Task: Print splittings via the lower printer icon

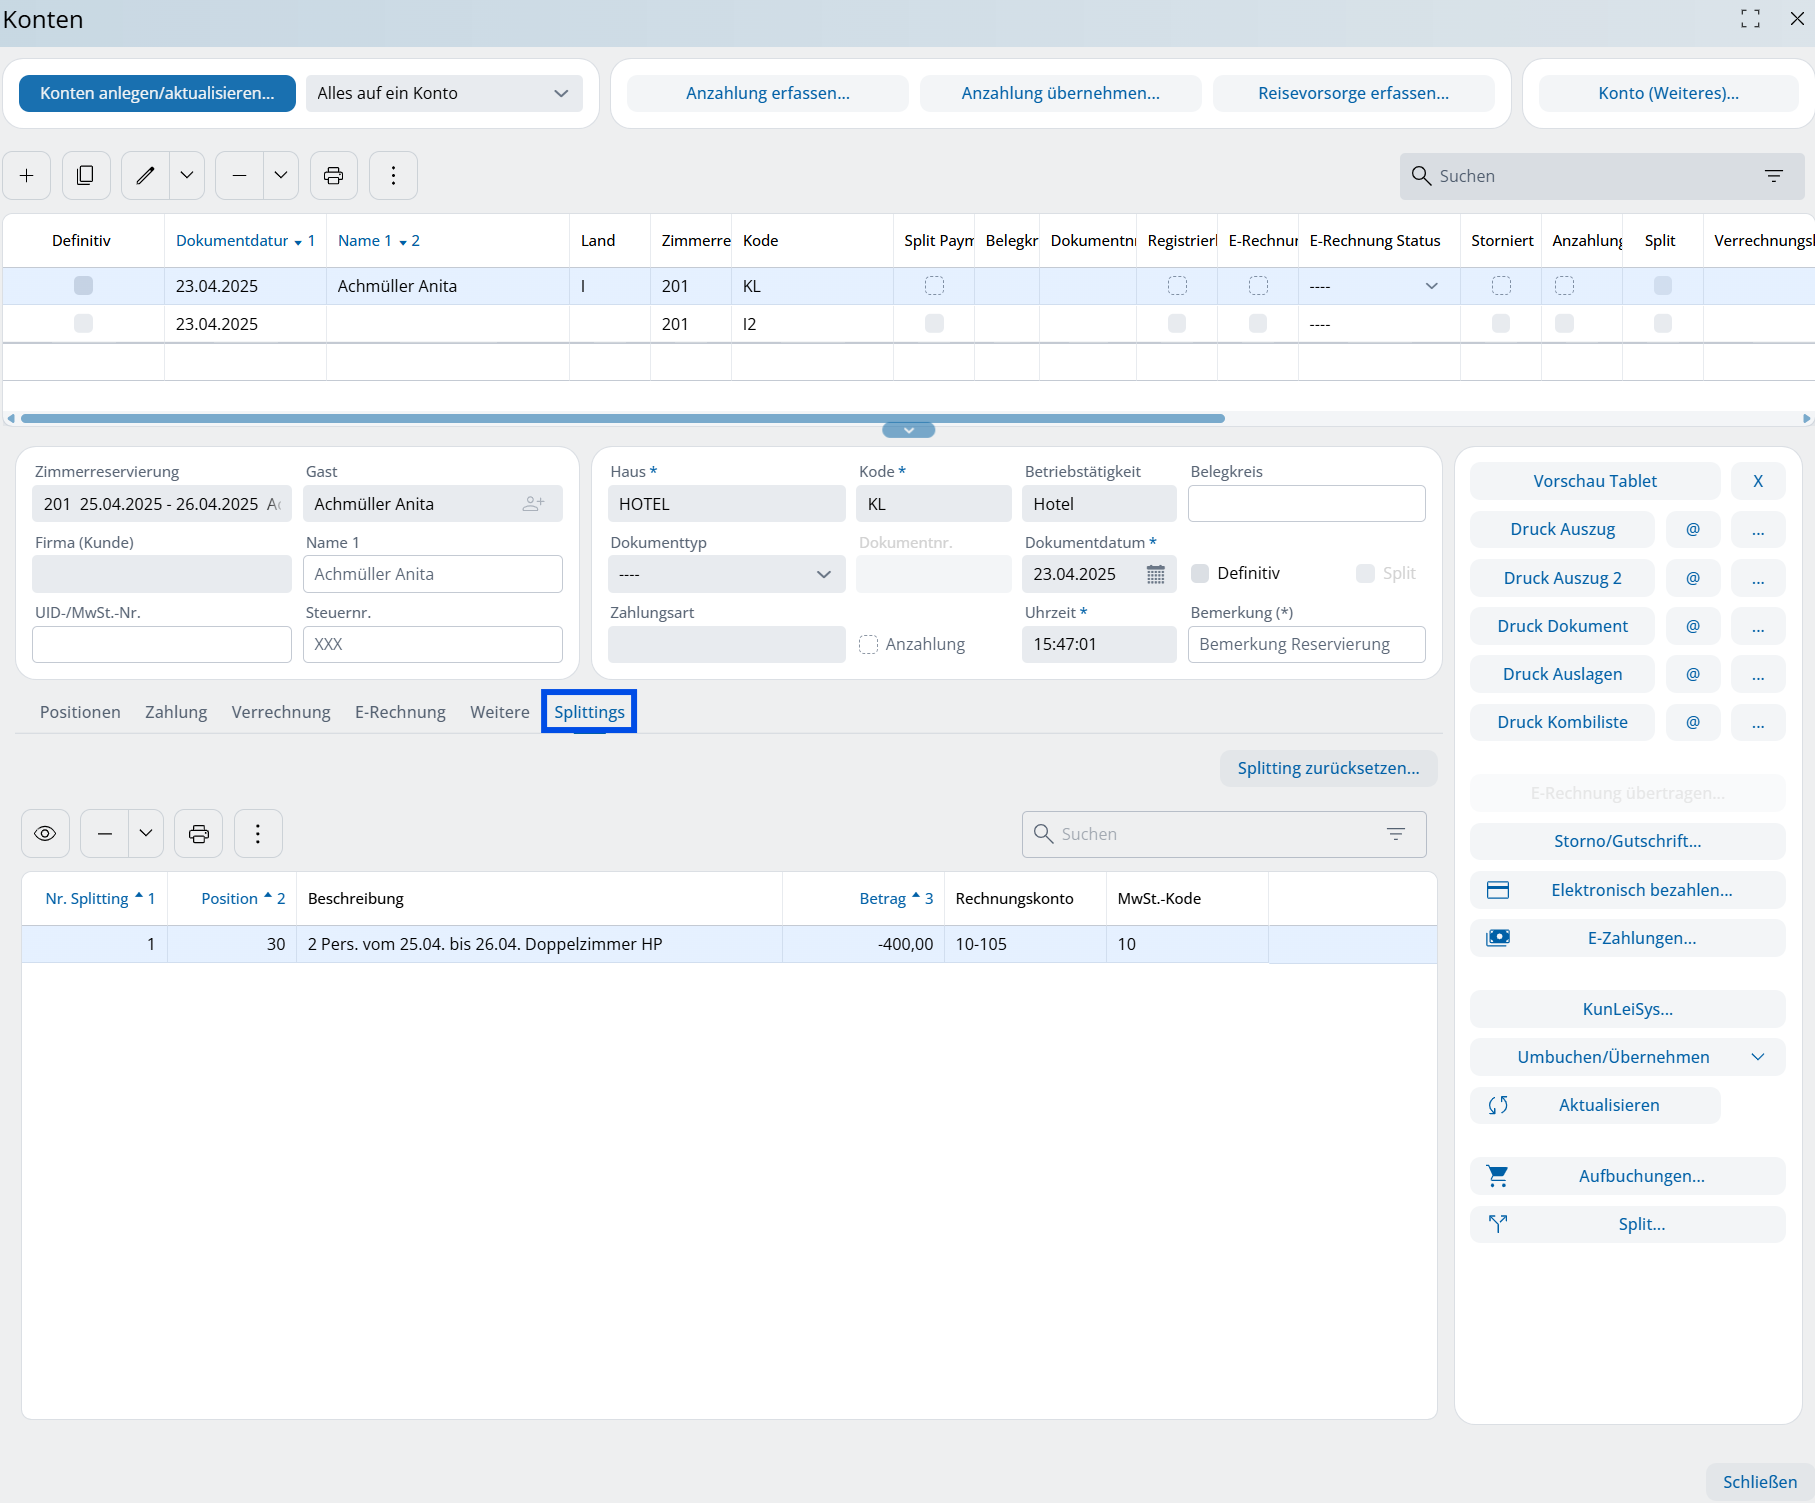Action: point(199,834)
